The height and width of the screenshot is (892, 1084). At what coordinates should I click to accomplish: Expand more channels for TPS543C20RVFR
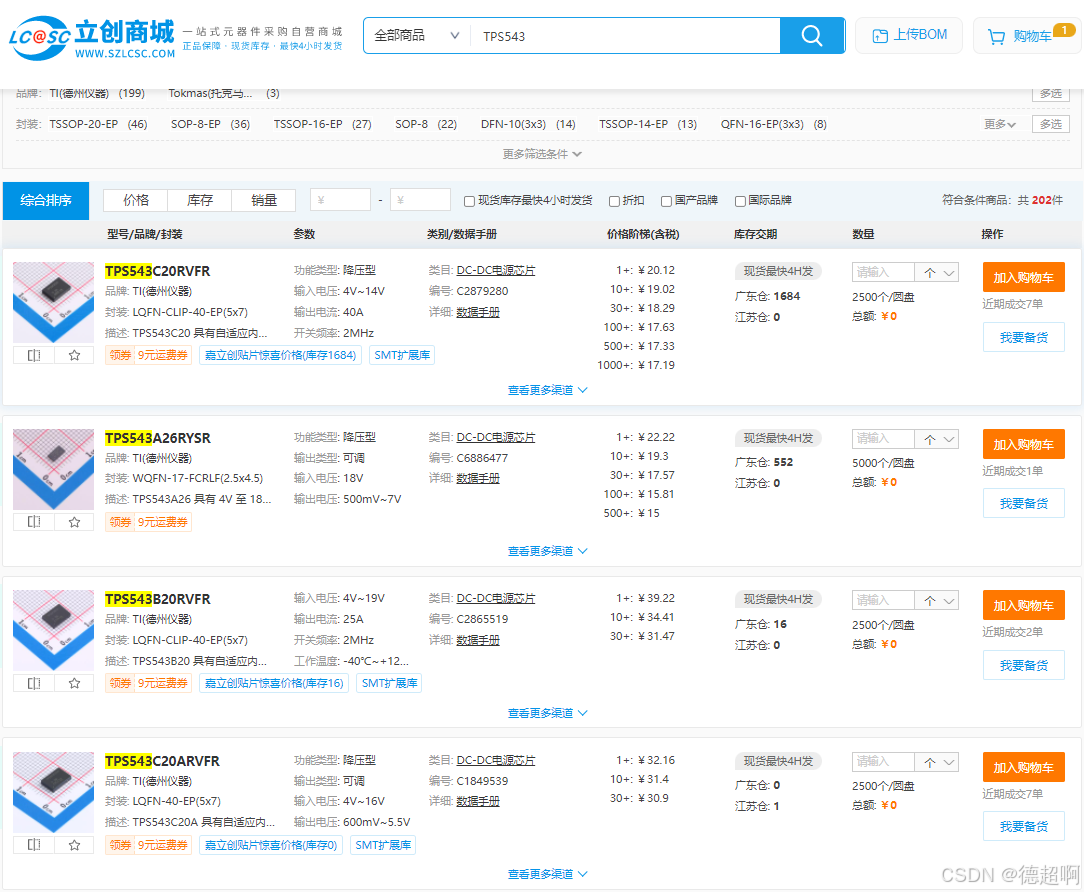point(548,390)
